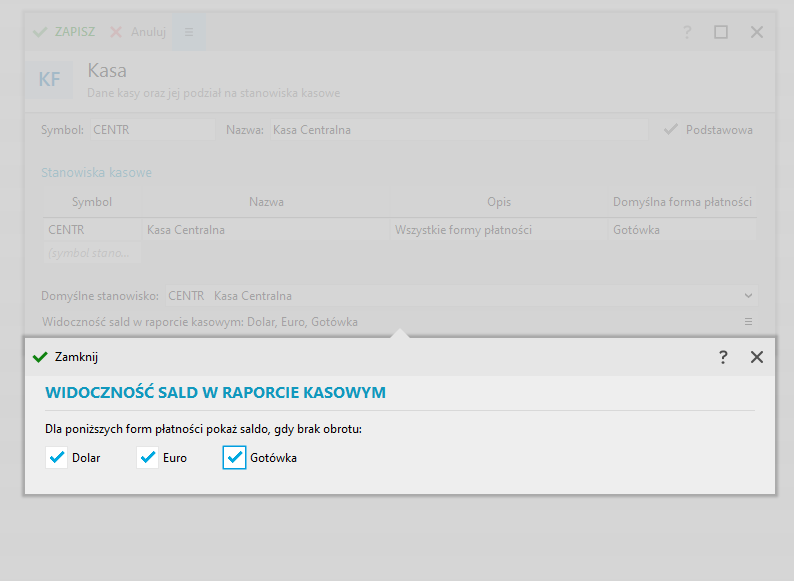
Task: Open the hamburger menu next to Anuluj
Action: pyautogui.click(x=189, y=32)
